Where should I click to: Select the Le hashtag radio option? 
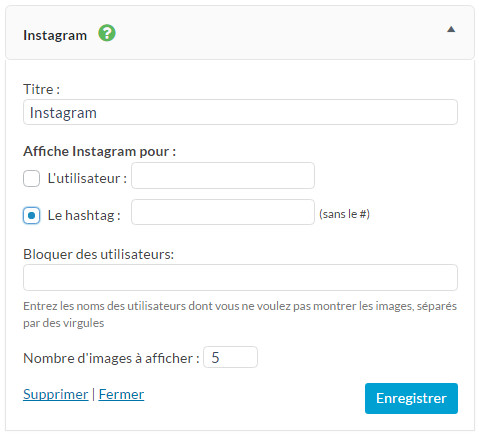[x=31, y=215]
